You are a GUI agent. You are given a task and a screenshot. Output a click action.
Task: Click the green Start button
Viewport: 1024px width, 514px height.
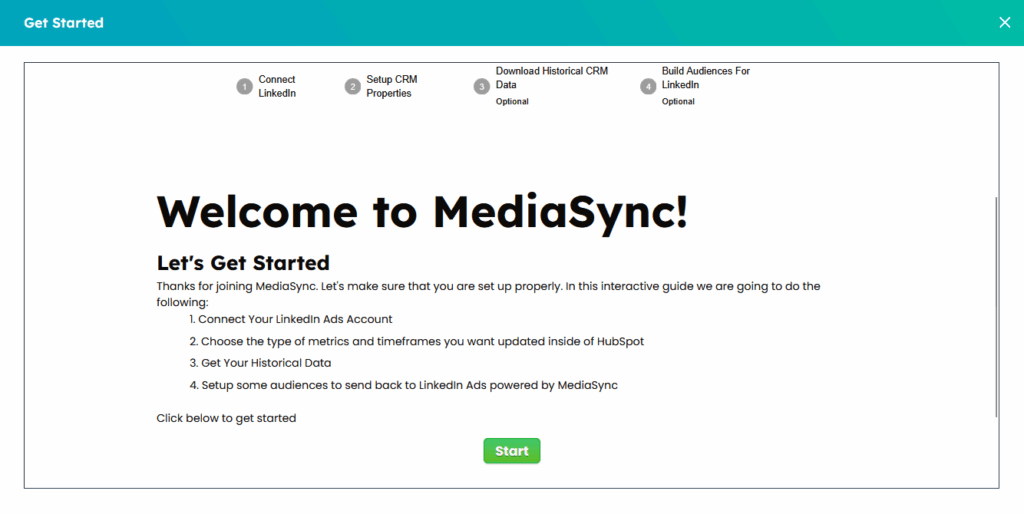pos(511,451)
